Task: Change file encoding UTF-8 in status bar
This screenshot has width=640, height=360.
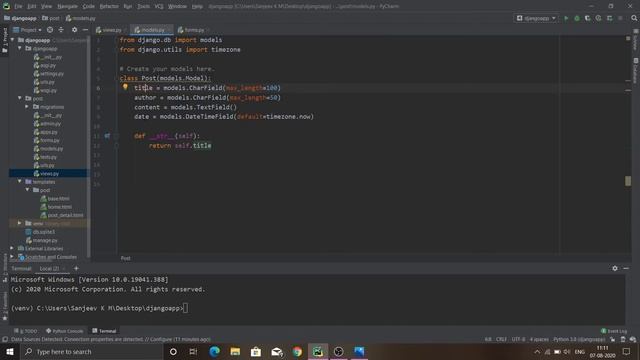Action: pos(518,339)
